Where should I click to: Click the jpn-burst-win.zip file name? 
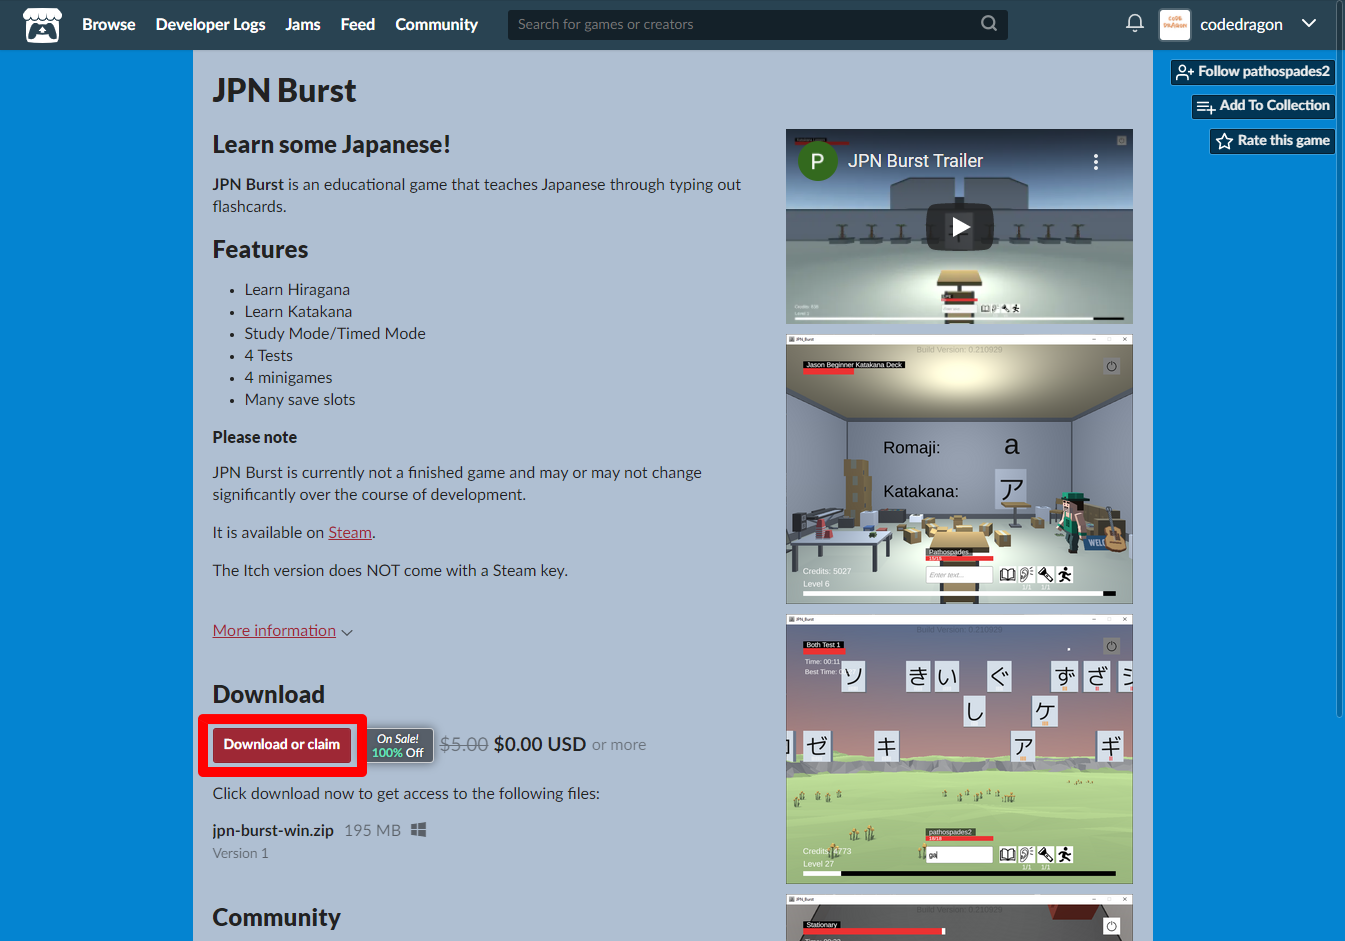(273, 831)
